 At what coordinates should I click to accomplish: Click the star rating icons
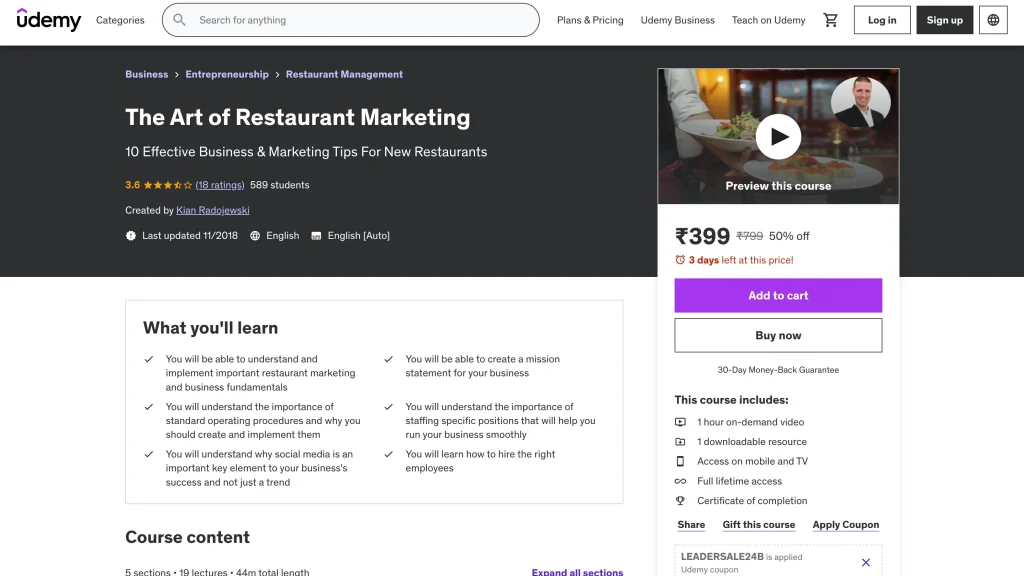(x=167, y=185)
